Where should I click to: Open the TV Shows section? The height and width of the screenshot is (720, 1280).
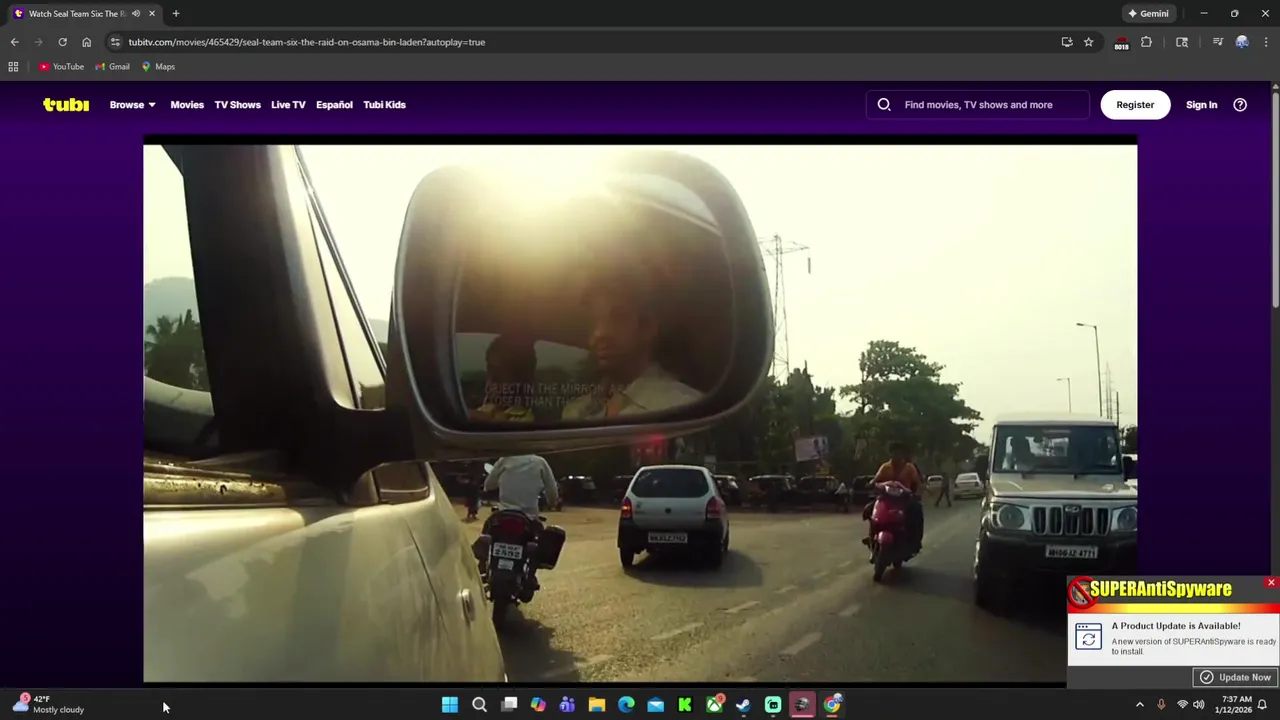[x=237, y=105]
